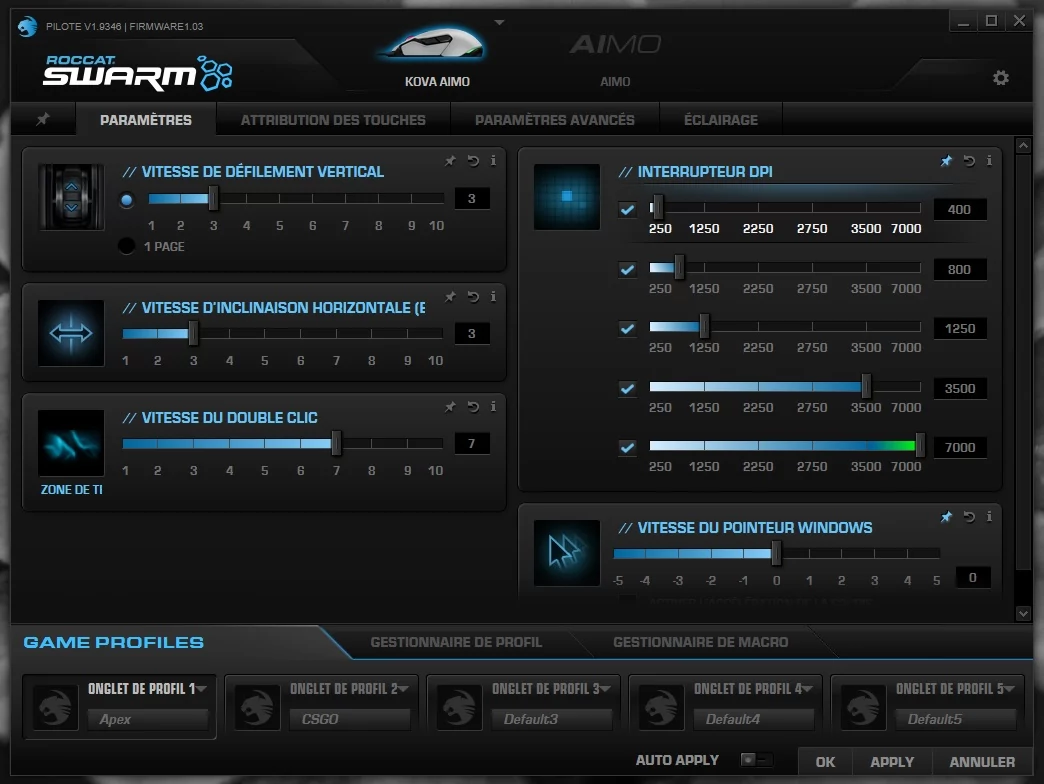This screenshot has width=1044, height=784.
Task: Select the 1 PAGE radio button
Action: pyautogui.click(x=127, y=246)
